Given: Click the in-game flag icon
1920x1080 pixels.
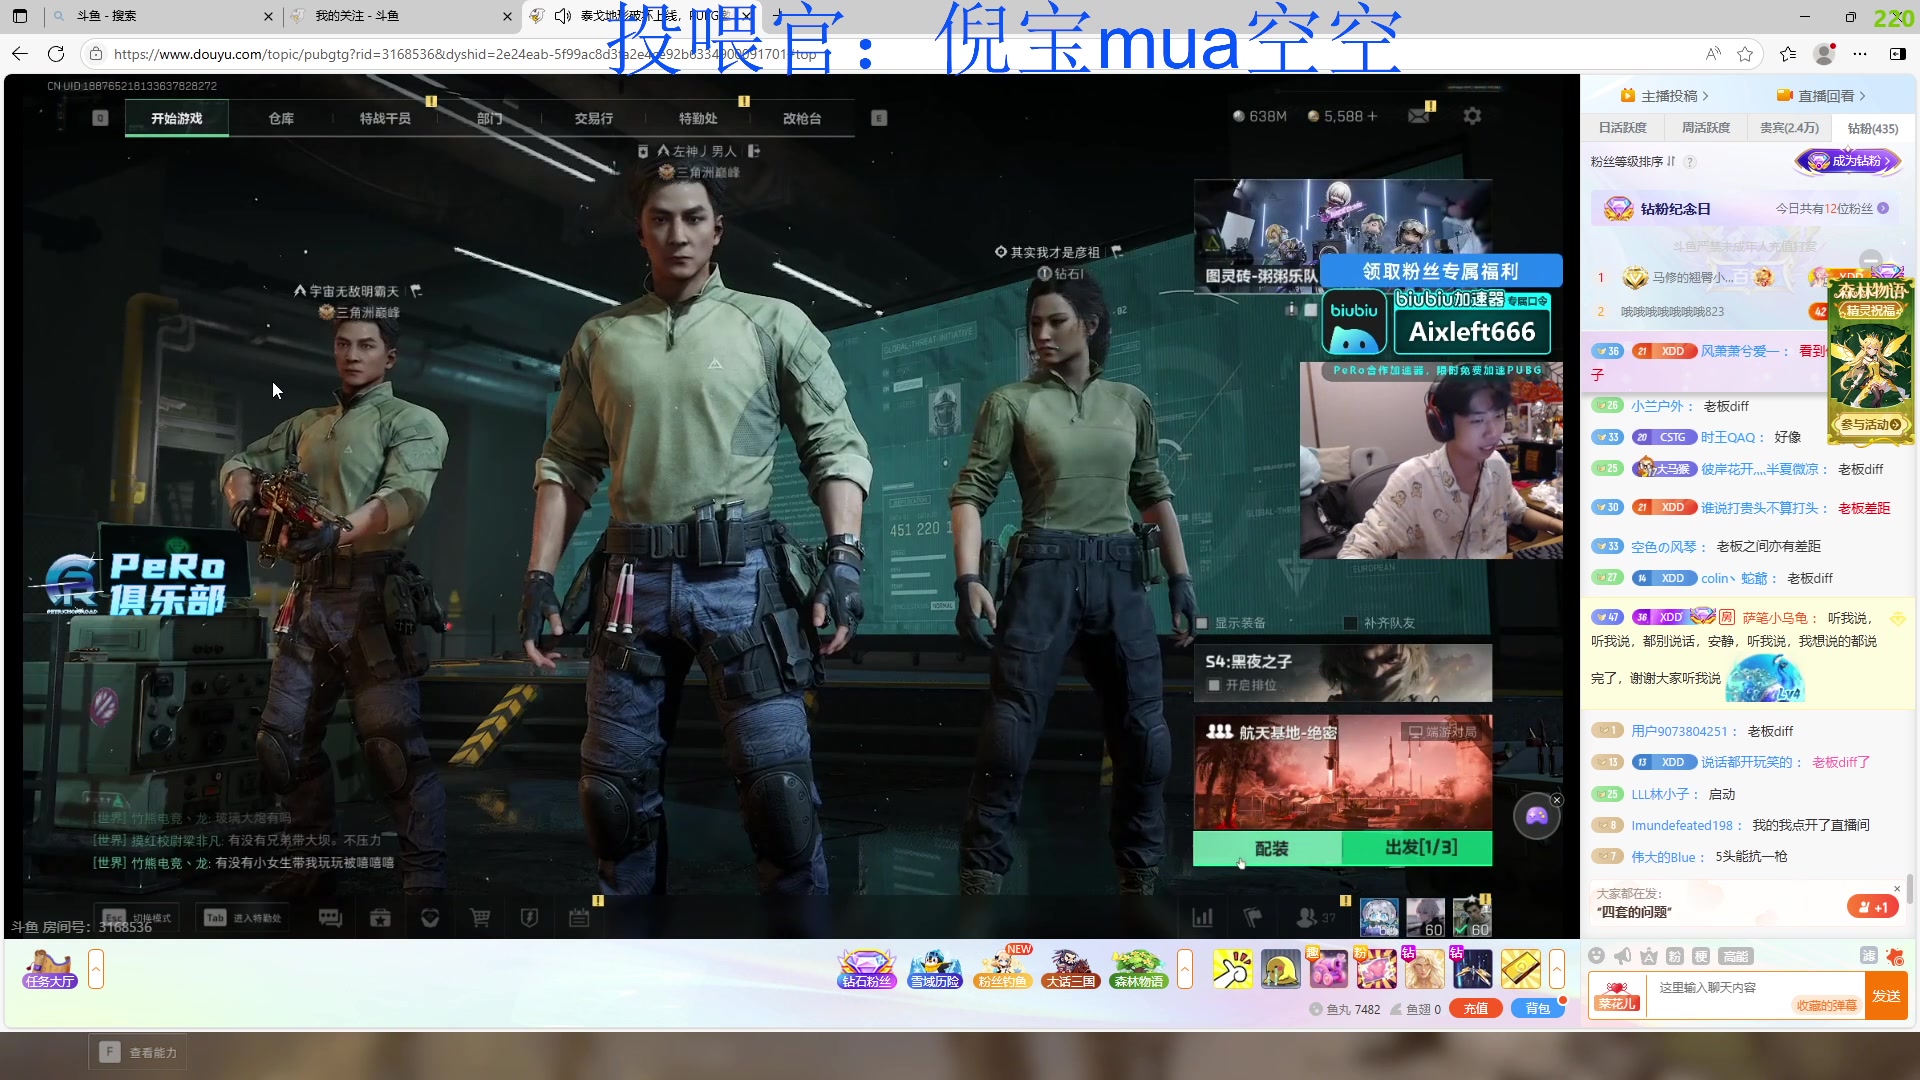Looking at the screenshot, I should tap(1252, 917).
